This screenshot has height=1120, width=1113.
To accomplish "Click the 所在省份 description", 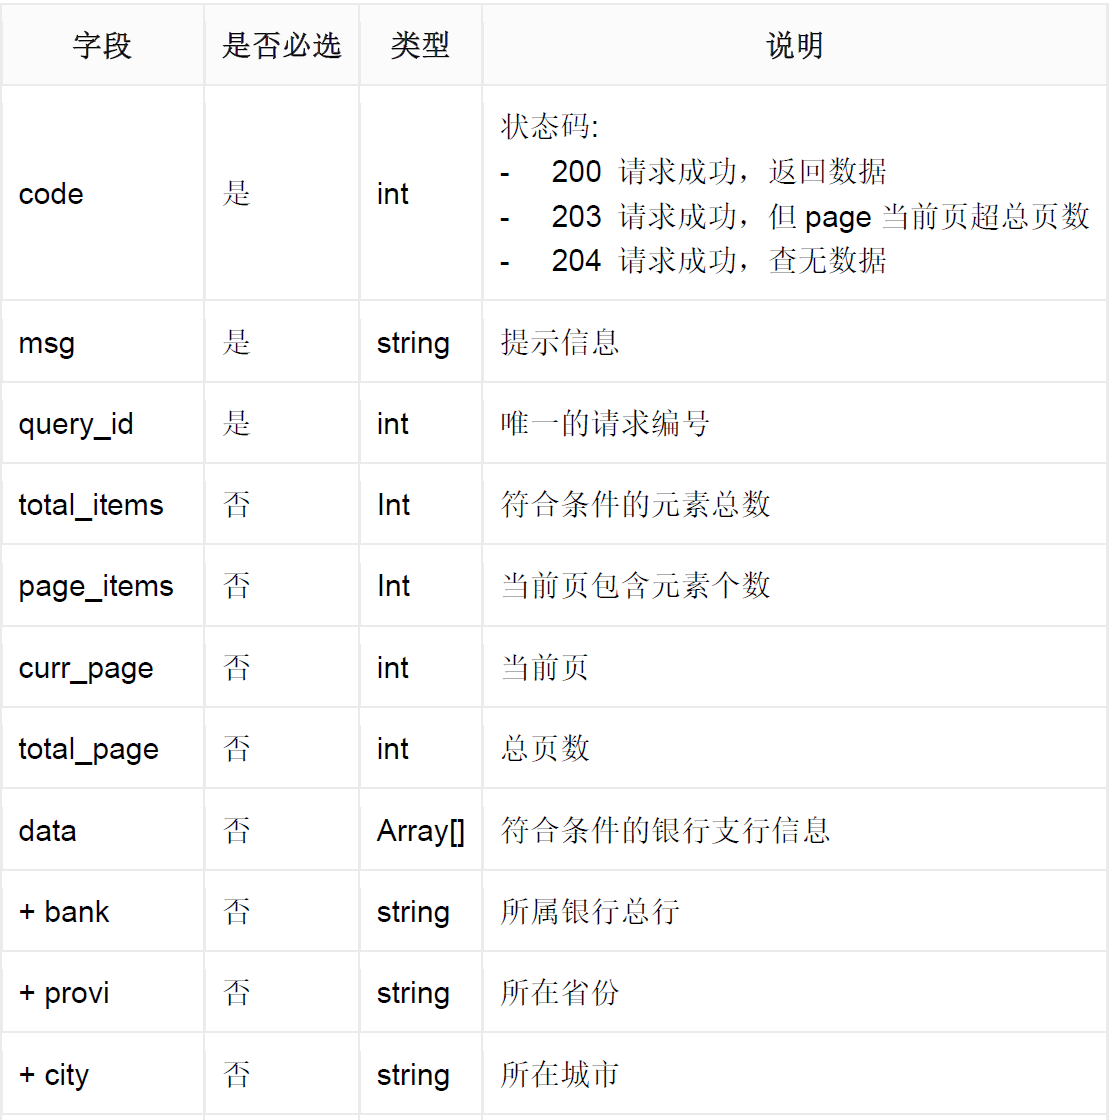I will (559, 993).
